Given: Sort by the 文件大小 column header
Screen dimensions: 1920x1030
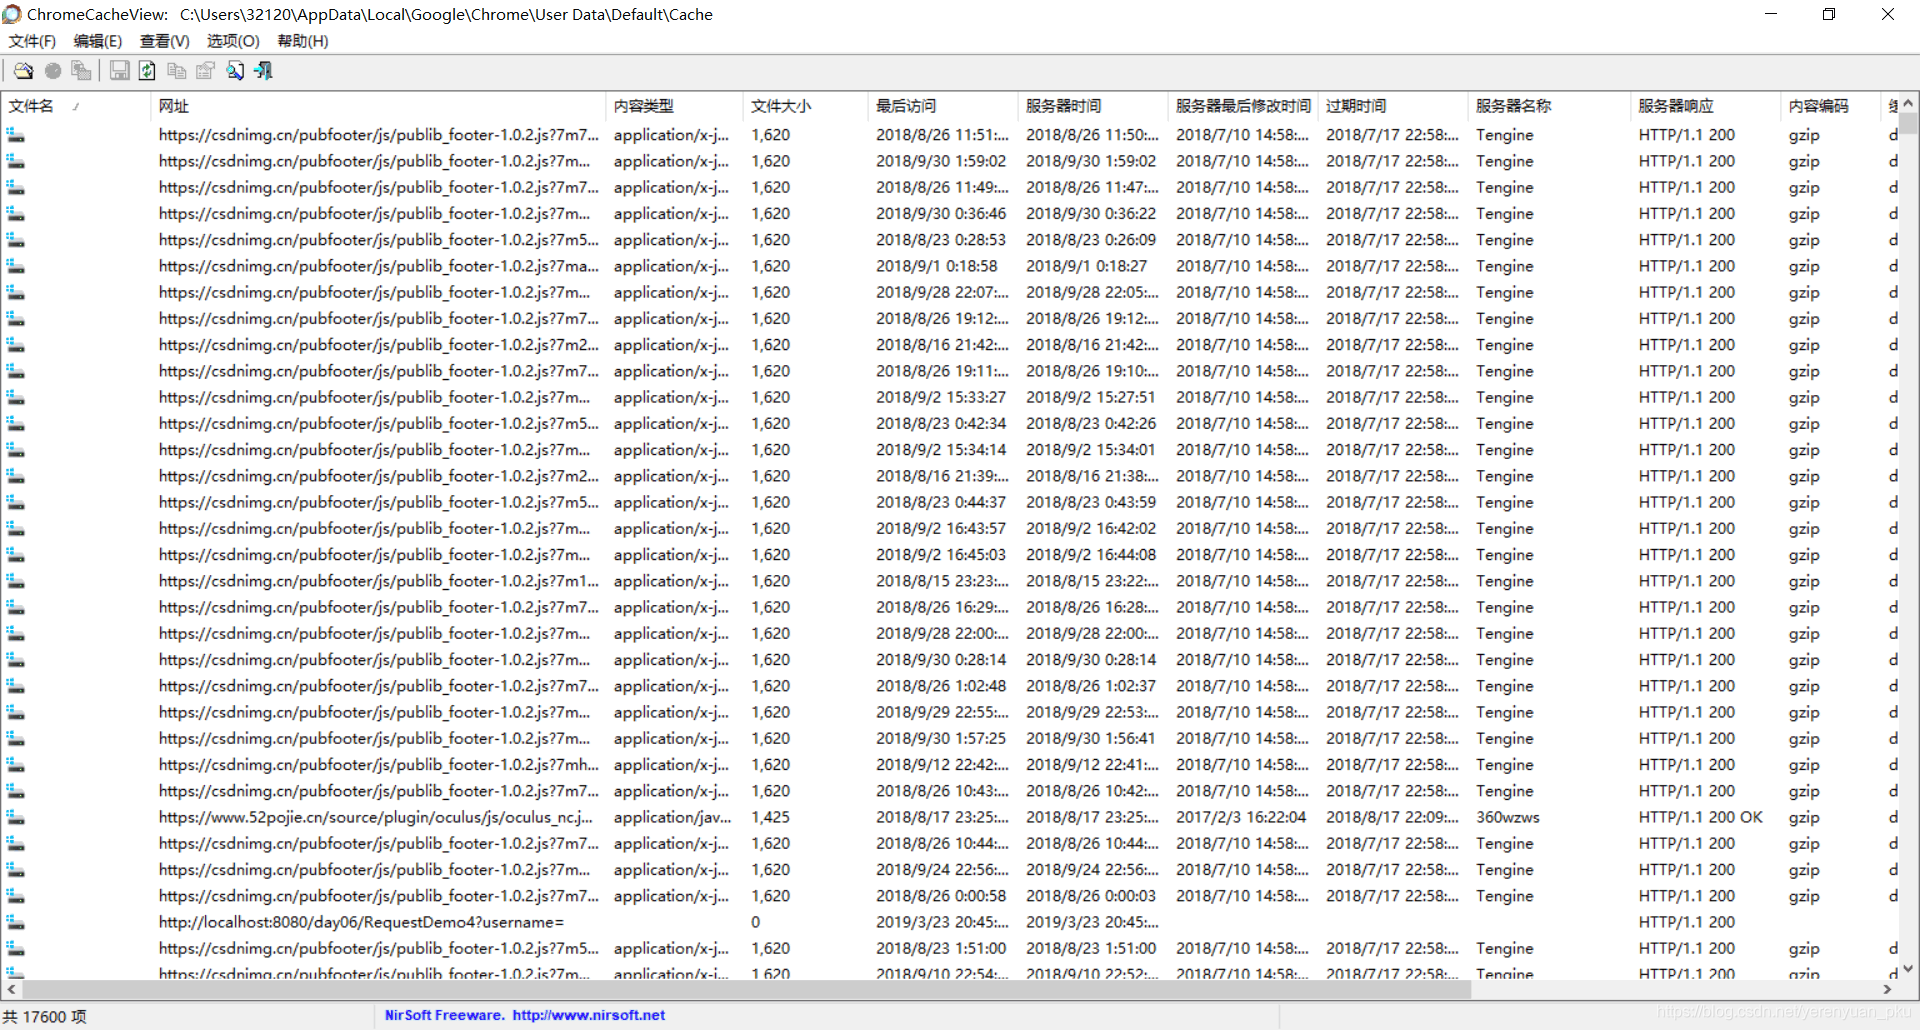Looking at the screenshot, I should (806, 106).
